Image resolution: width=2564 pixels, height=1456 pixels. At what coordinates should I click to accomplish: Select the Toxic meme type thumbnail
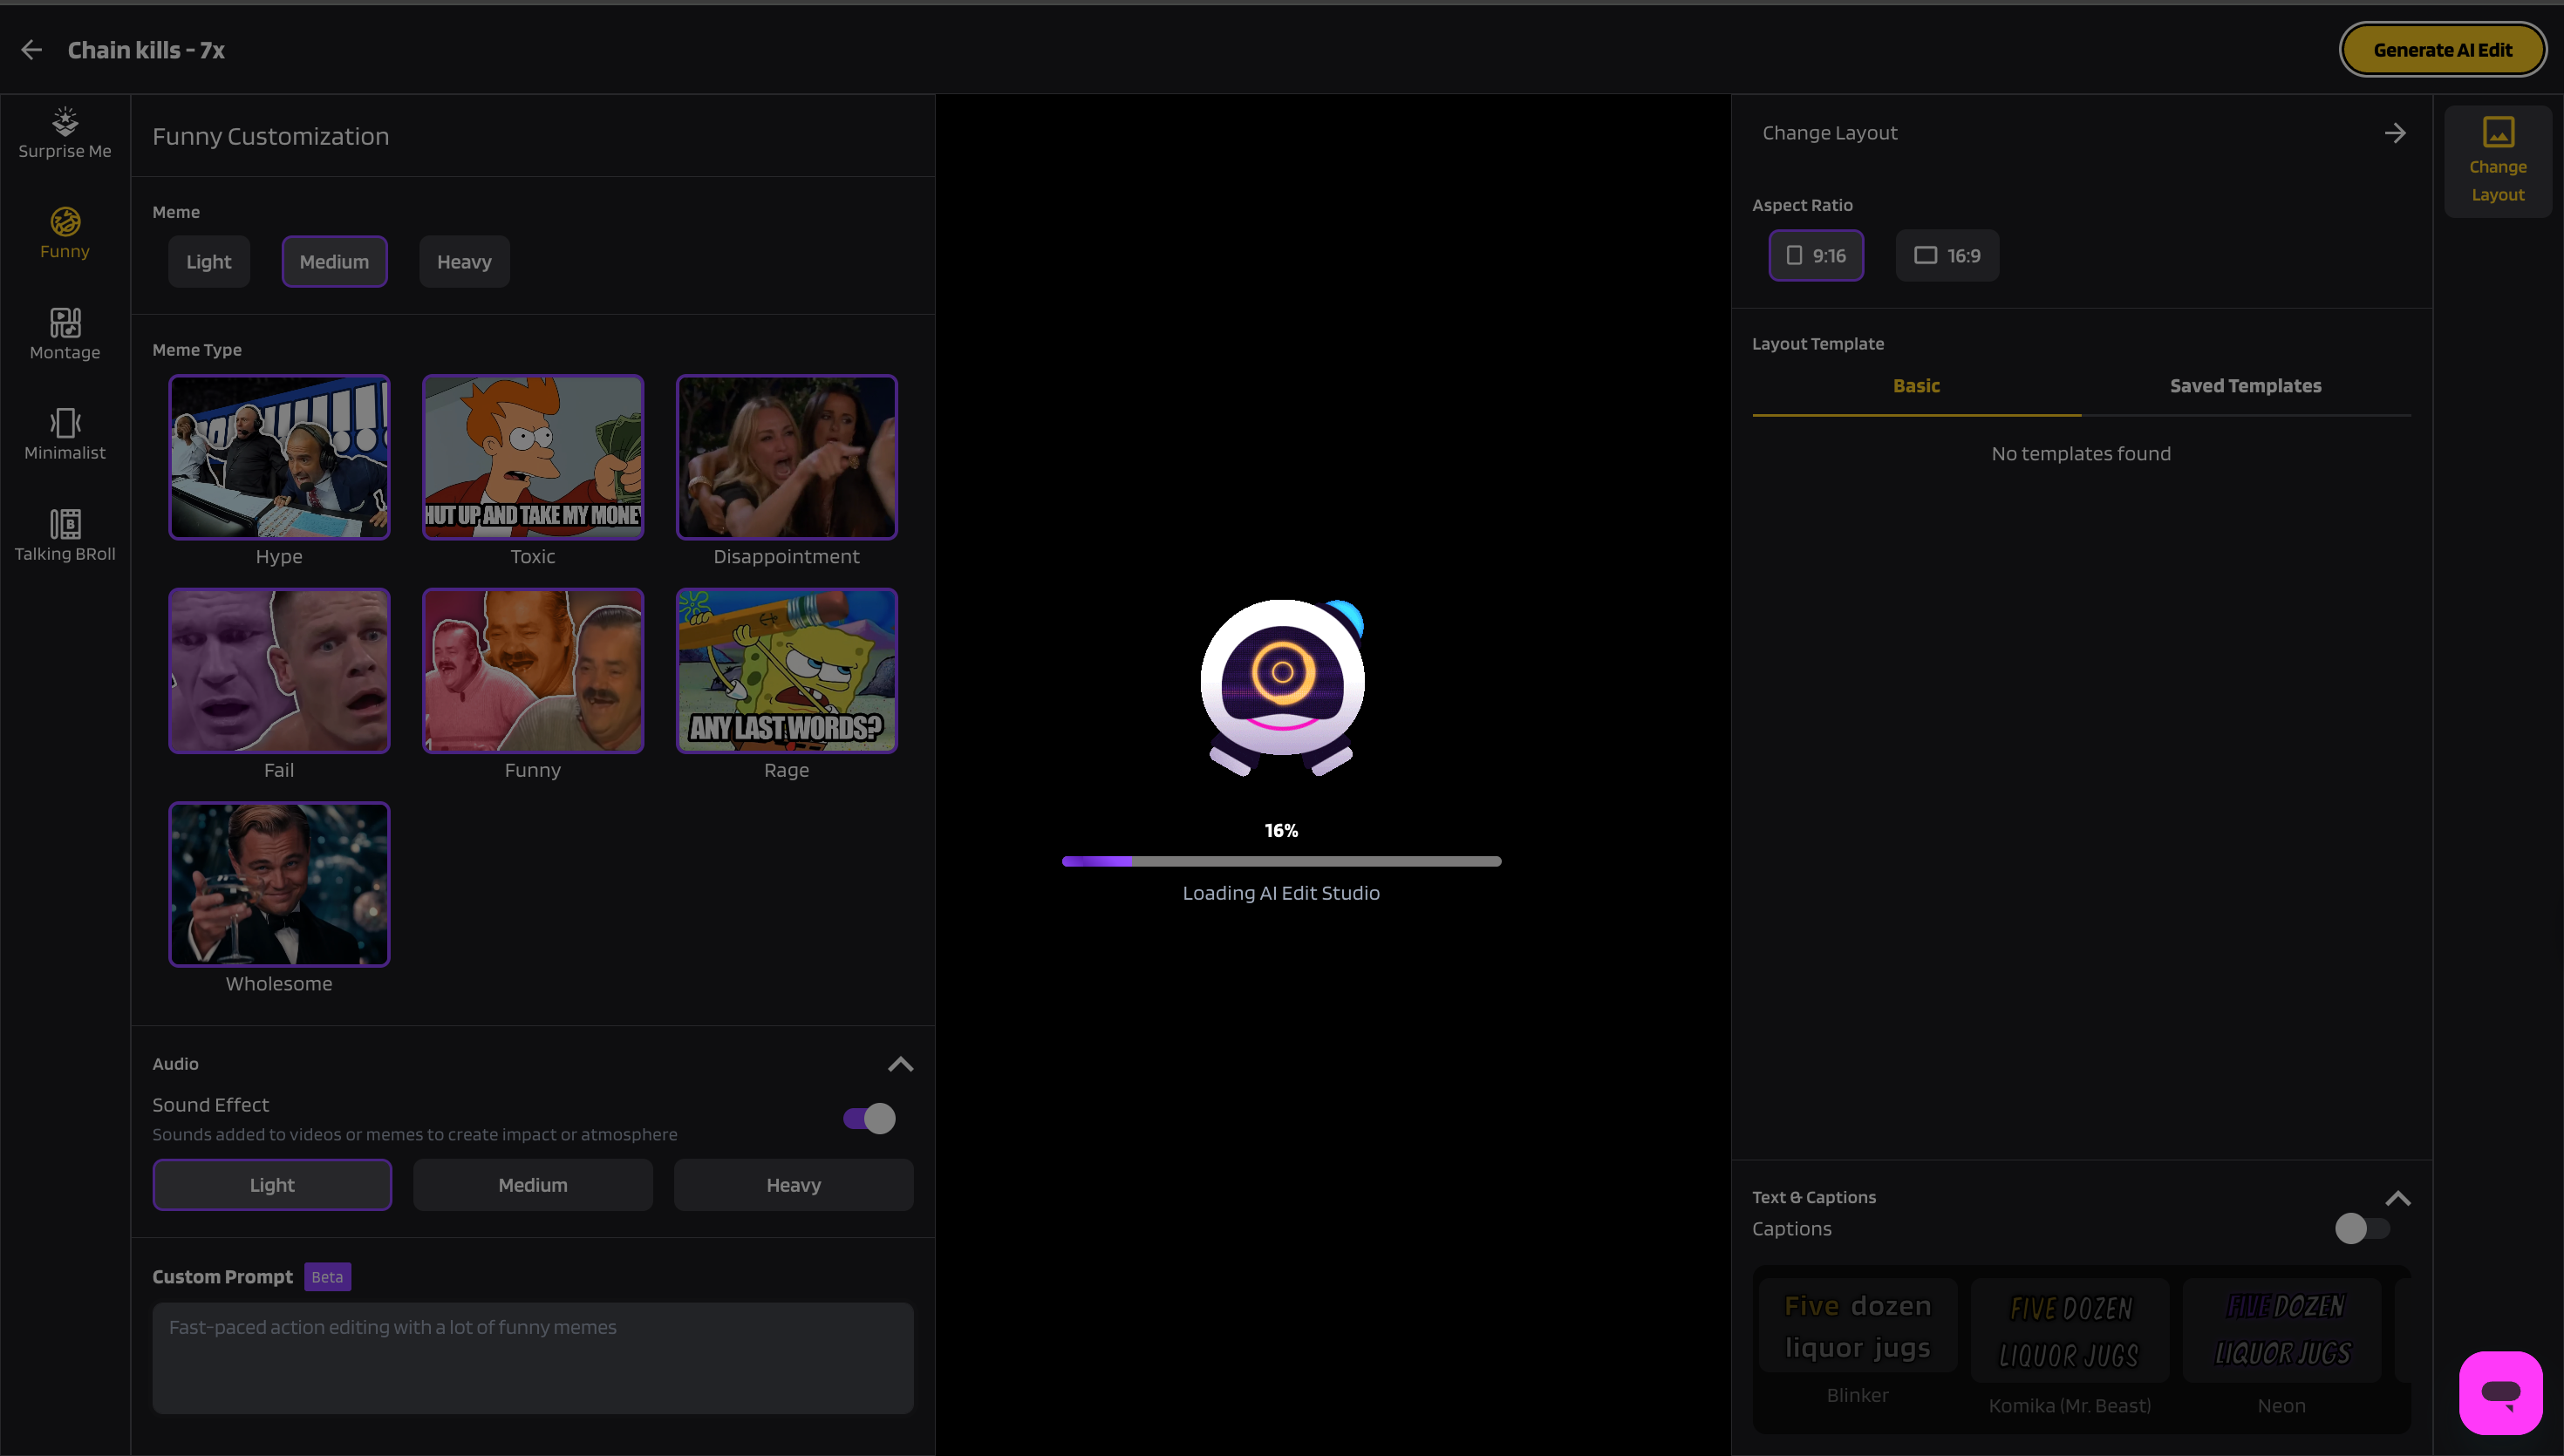pyautogui.click(x=533, y=457)
